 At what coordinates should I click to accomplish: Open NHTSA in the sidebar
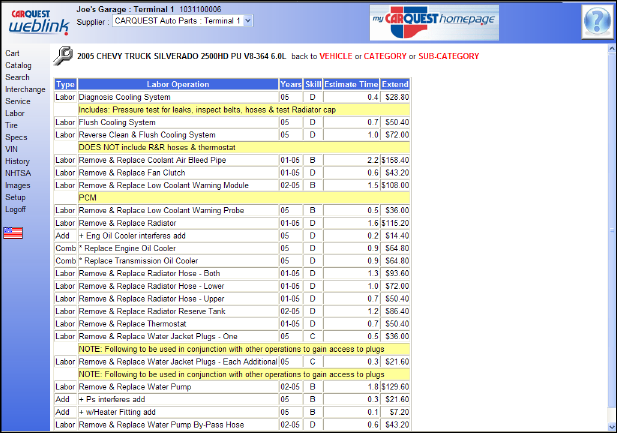point(18,173)
